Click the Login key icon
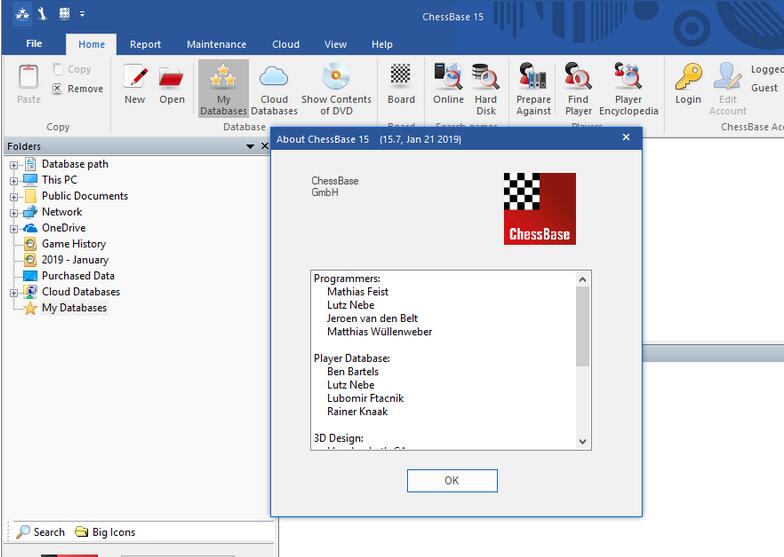The height and width of the screenshot is (557, 784). [688, 76]
